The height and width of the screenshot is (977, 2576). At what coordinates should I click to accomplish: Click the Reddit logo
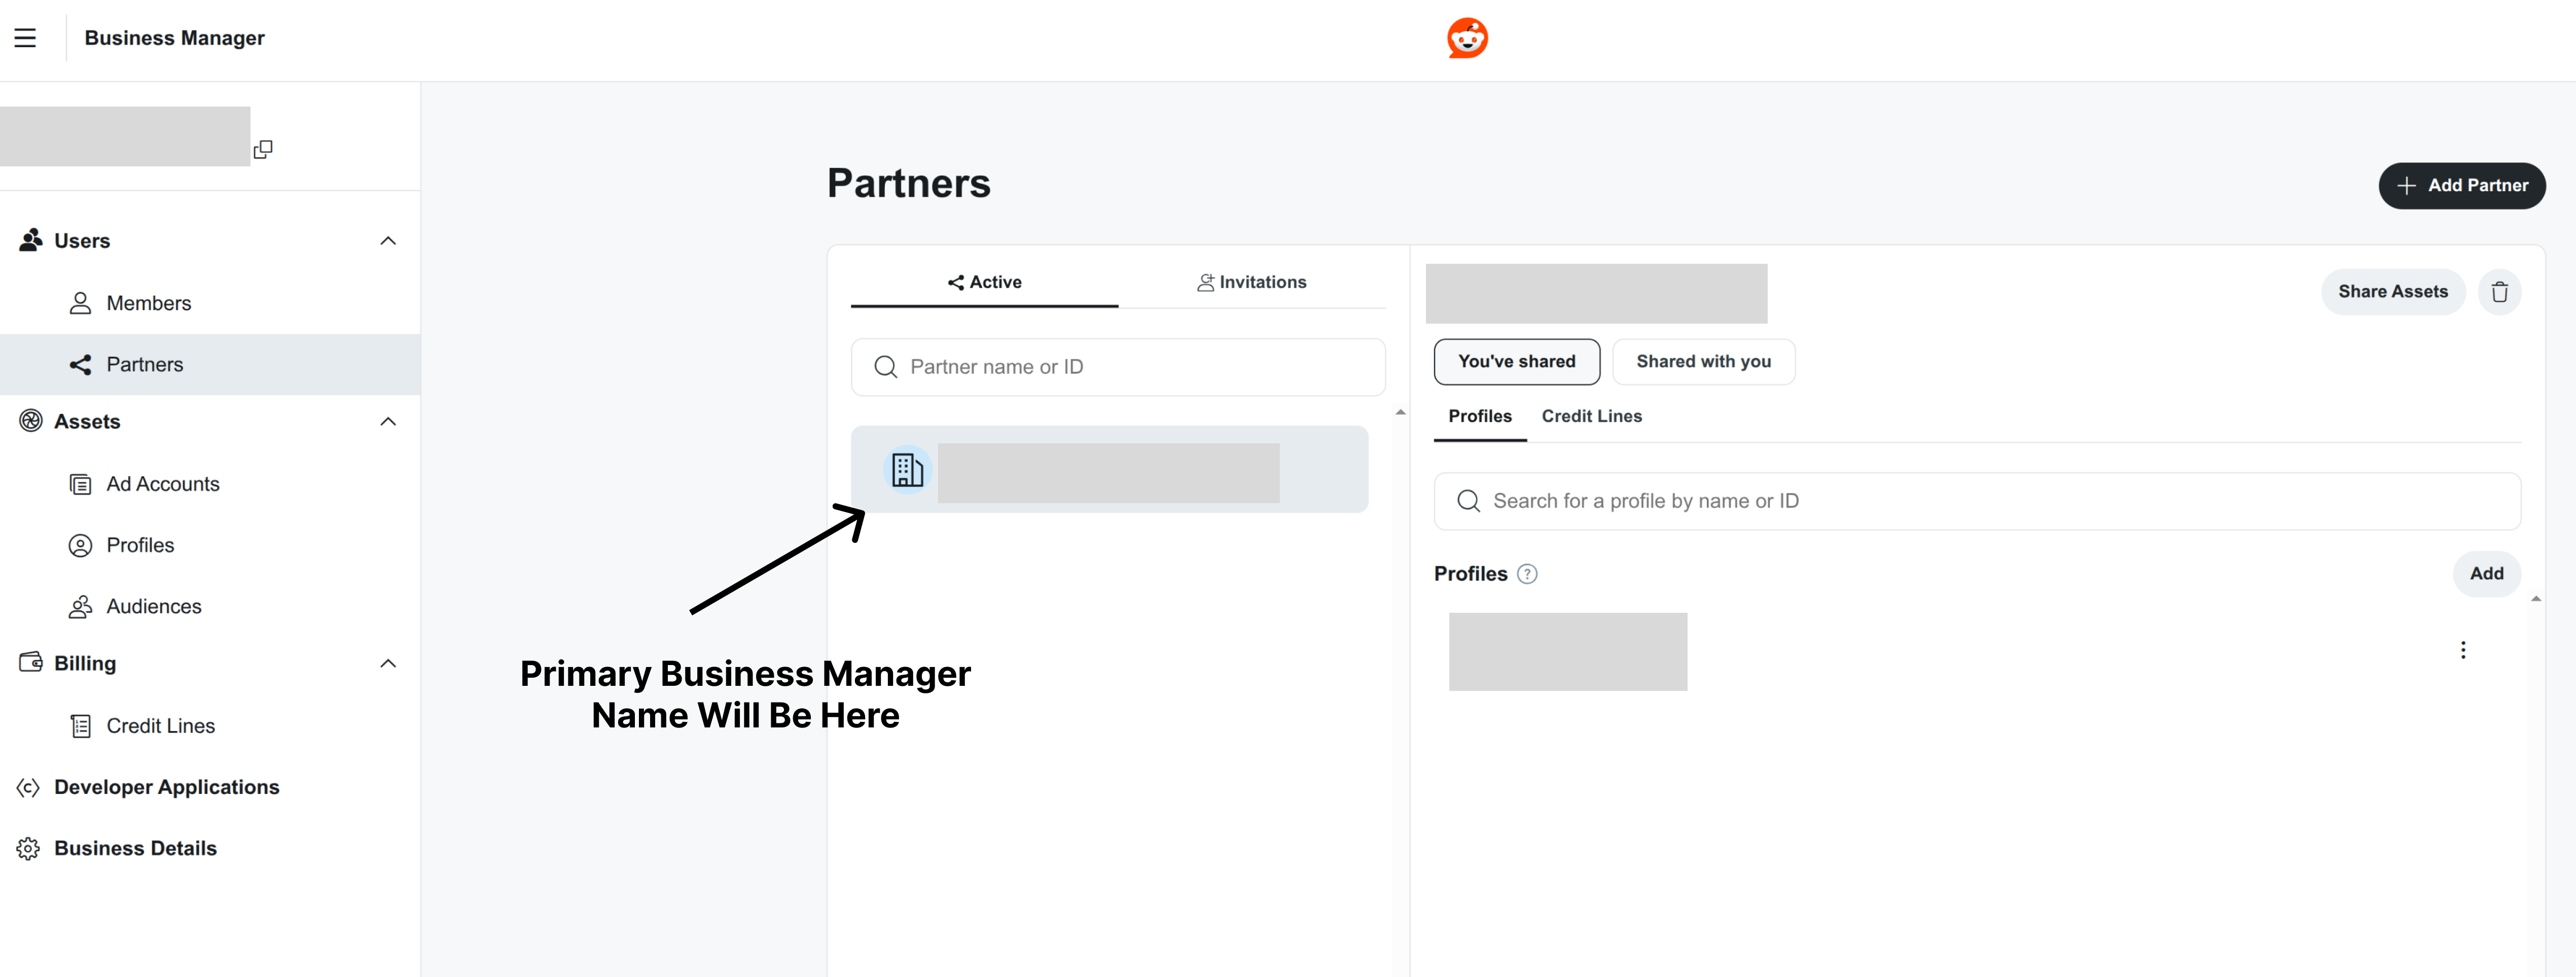click(1467, 37)
